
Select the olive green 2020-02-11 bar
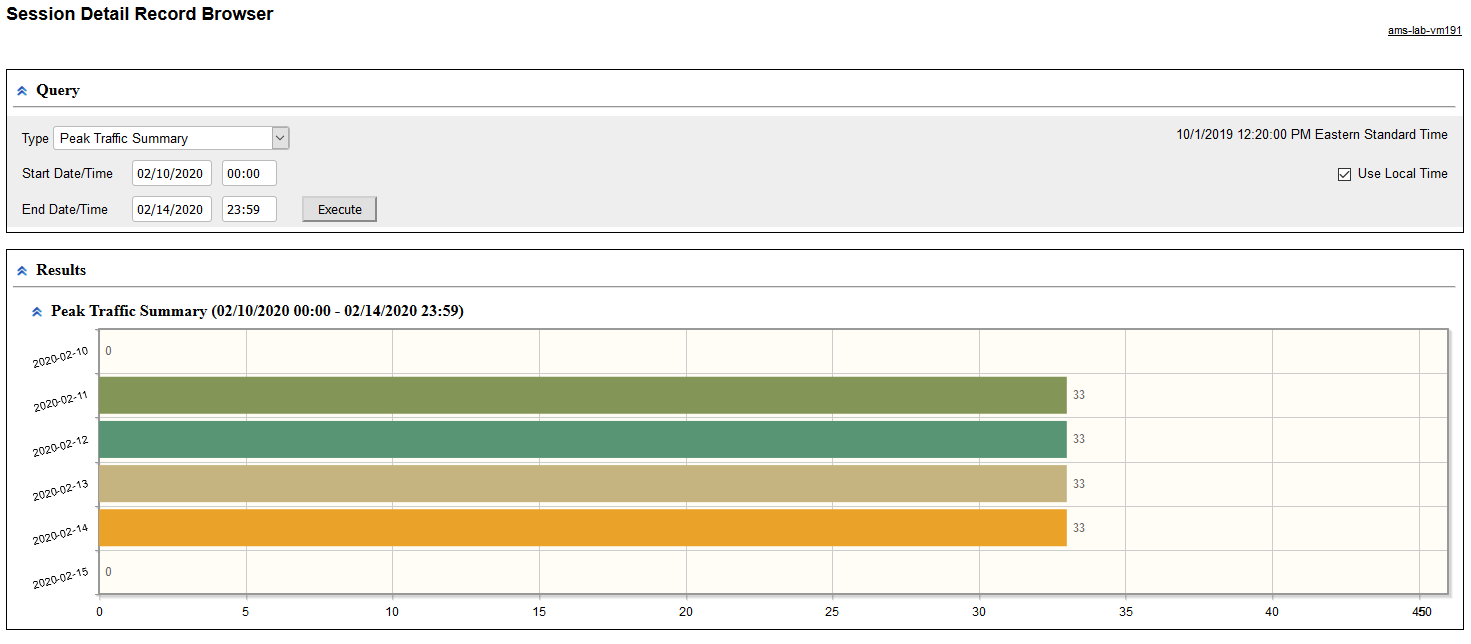[583, 395]
